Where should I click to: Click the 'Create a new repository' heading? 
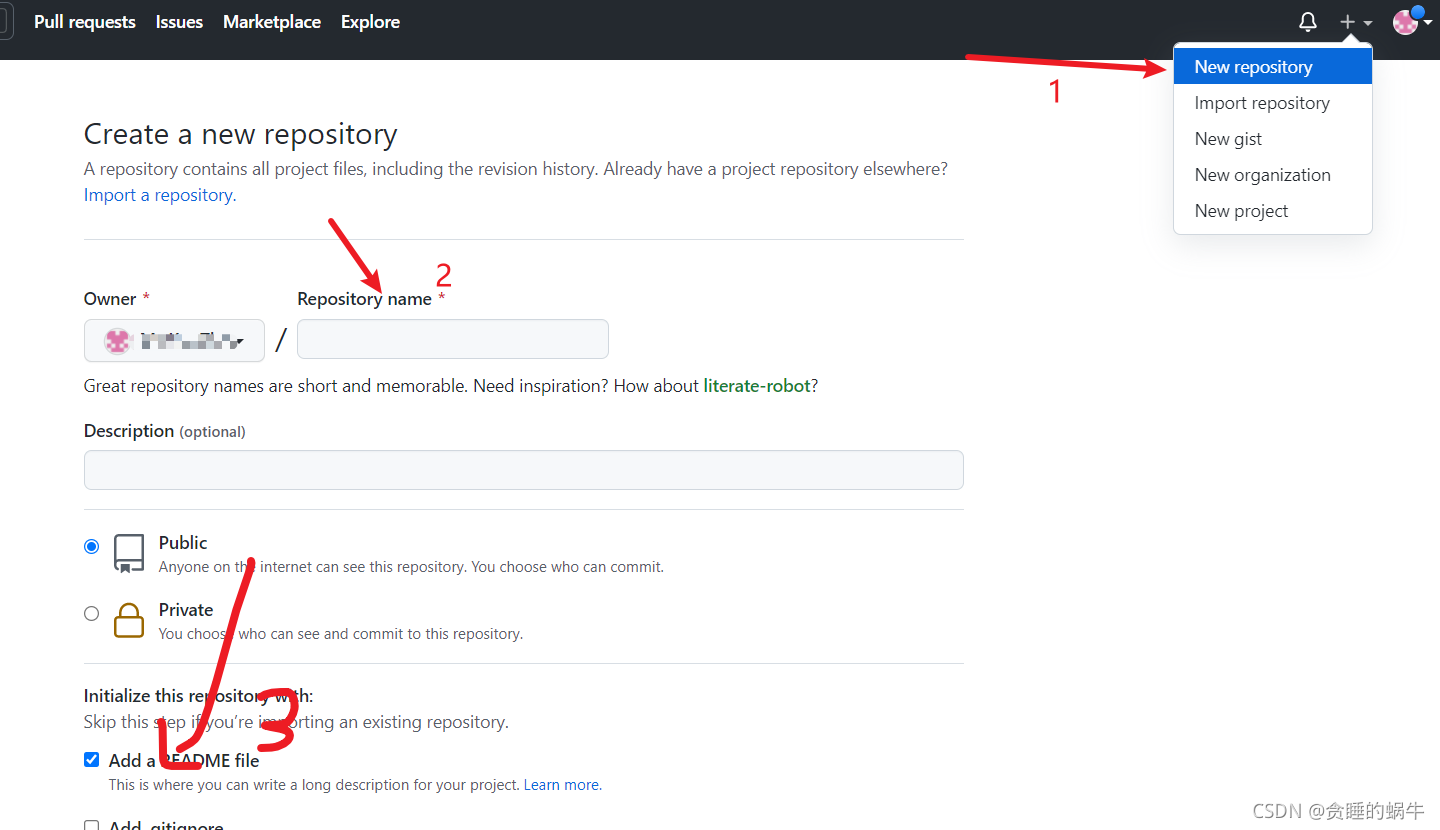(x=241, y=134)
